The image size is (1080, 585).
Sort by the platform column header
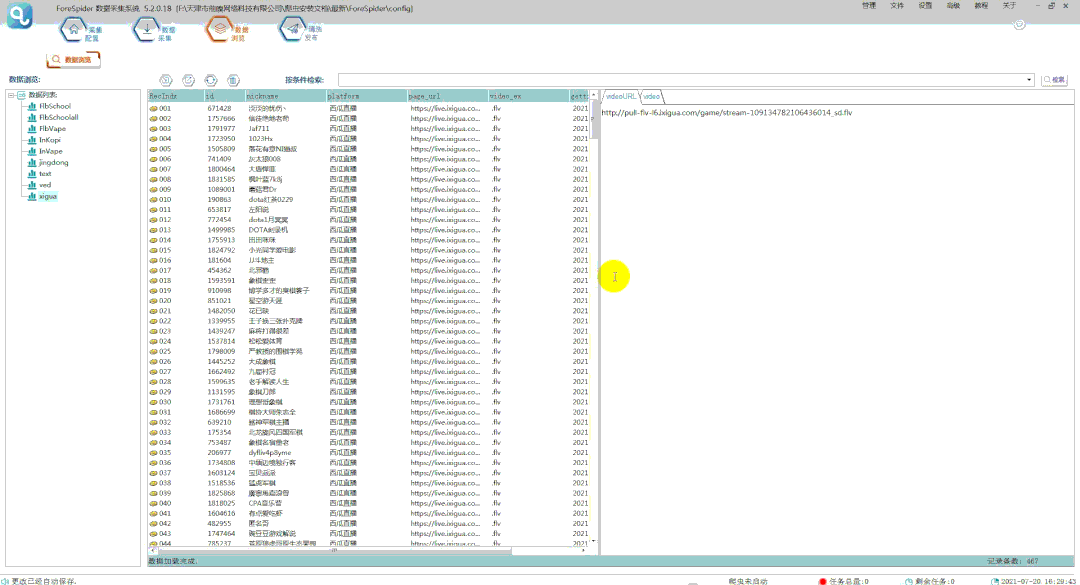pyautogui.click(x=366, y=96)
